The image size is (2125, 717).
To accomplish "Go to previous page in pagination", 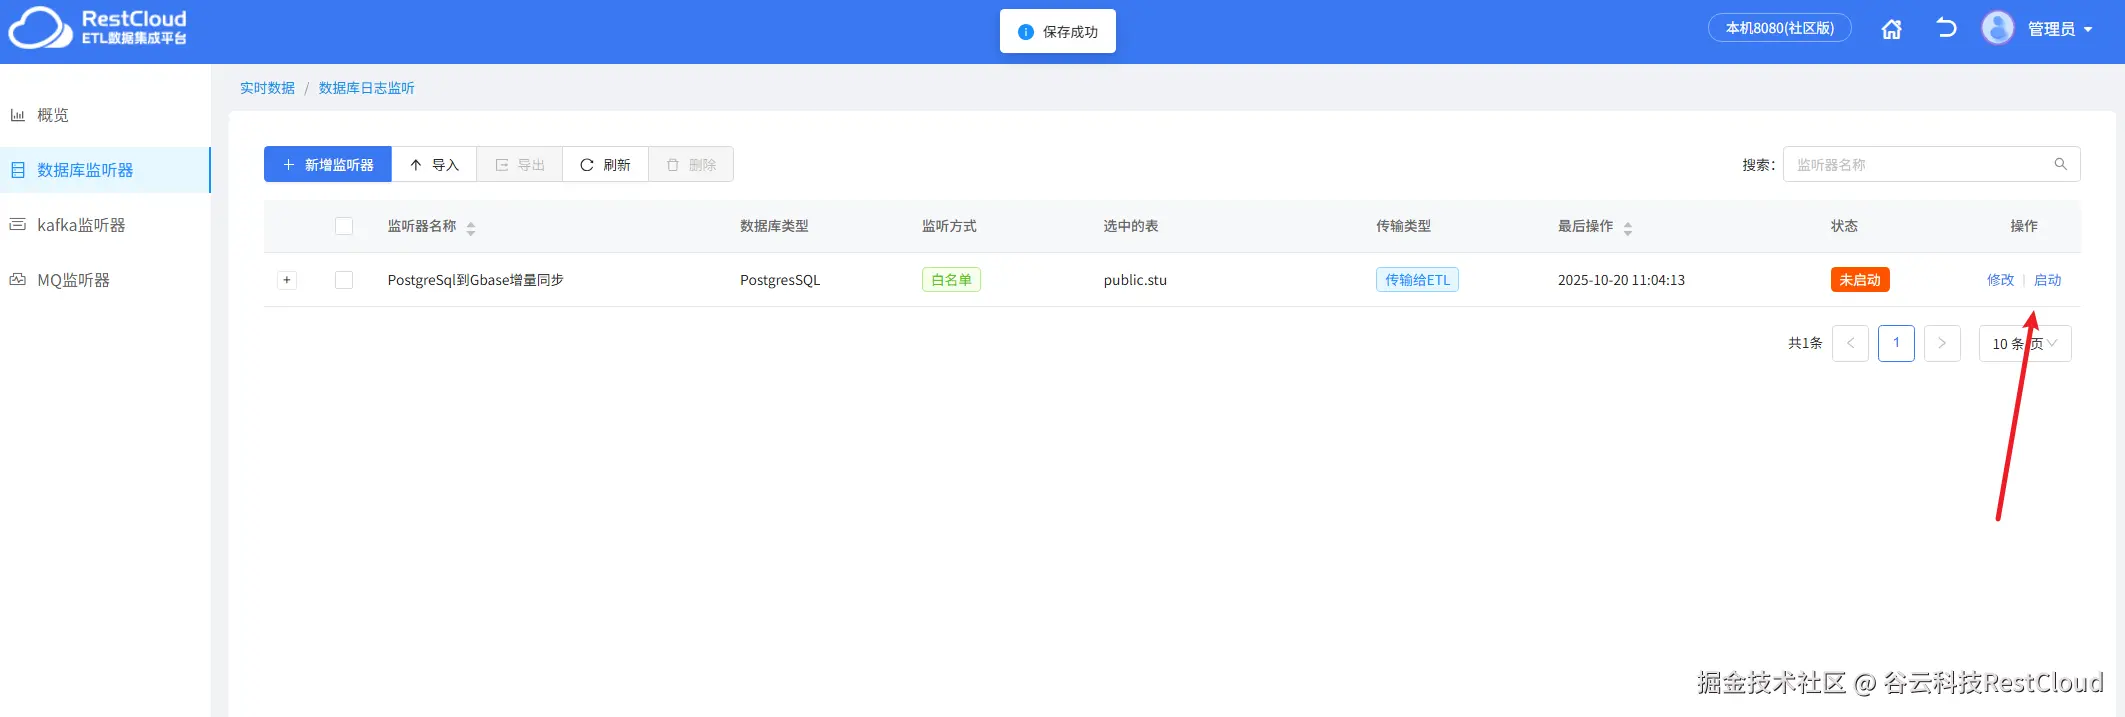I will point(1850,343).
